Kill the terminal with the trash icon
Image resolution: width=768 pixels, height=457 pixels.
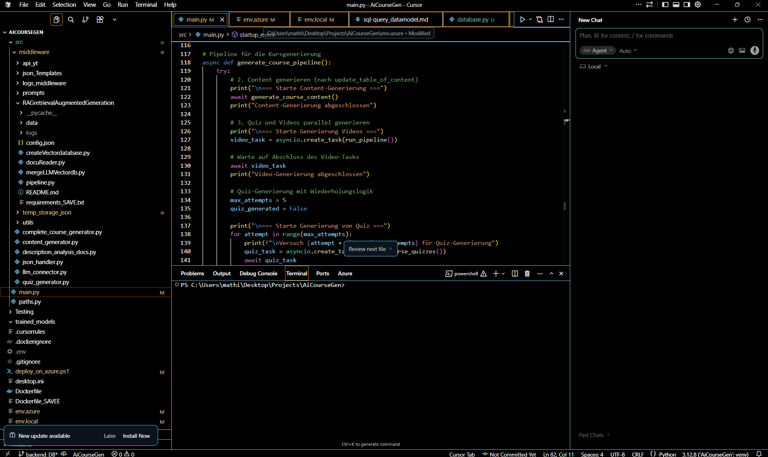(527, 273)
